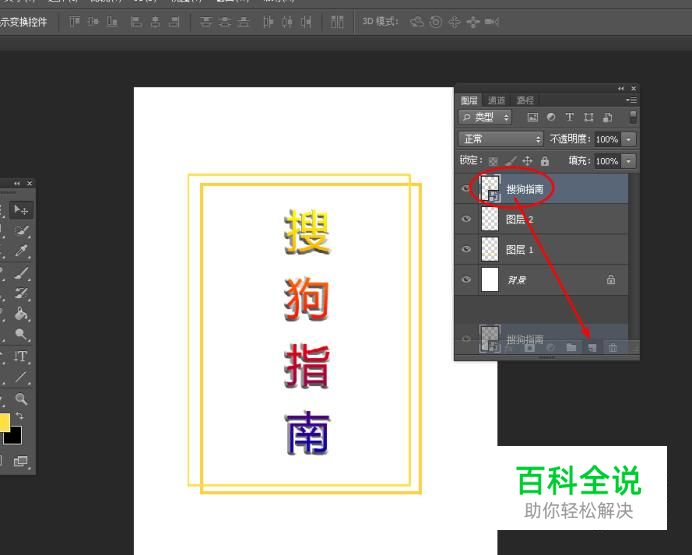Screen dimensions: 692x555
Task: Distribute left edges in options bar
Action: click(268, 22)
